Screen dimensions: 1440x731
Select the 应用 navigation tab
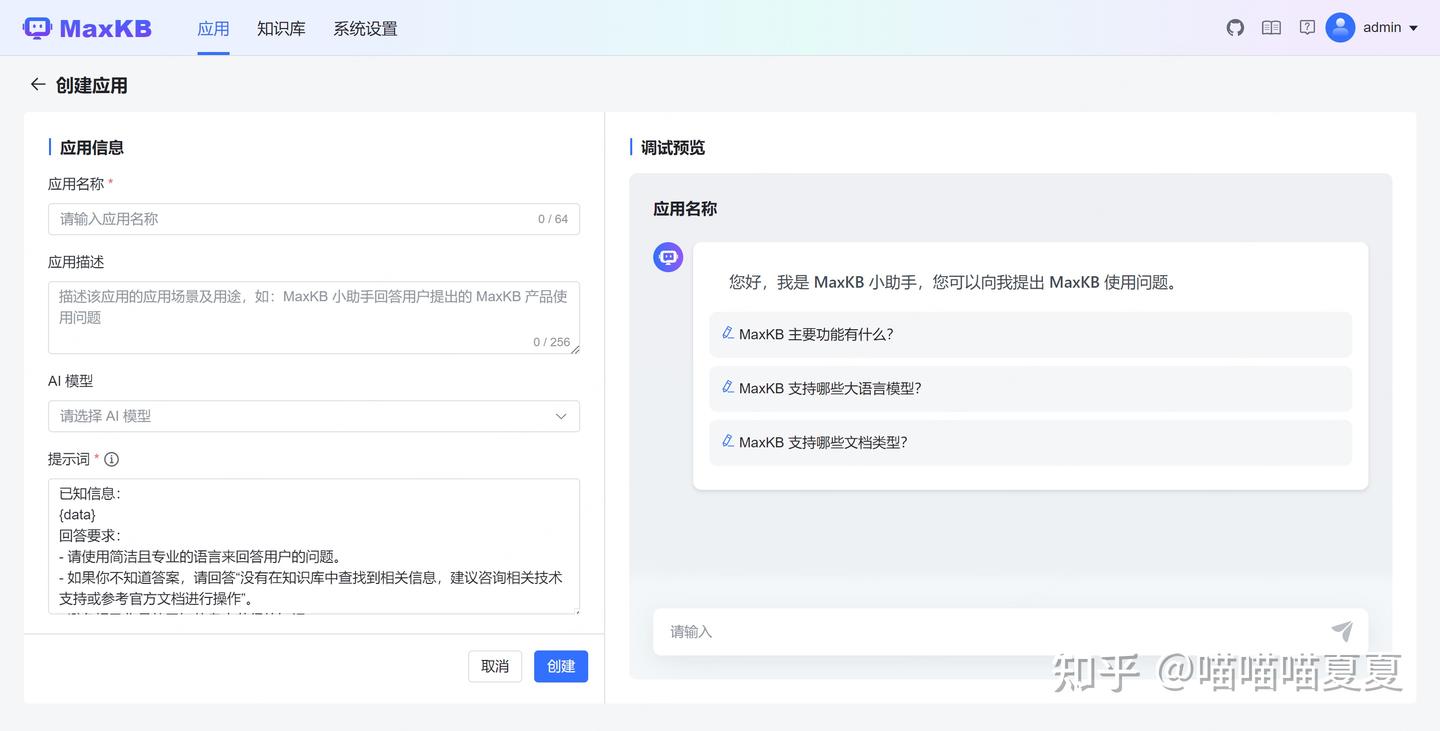coord(213,28)
